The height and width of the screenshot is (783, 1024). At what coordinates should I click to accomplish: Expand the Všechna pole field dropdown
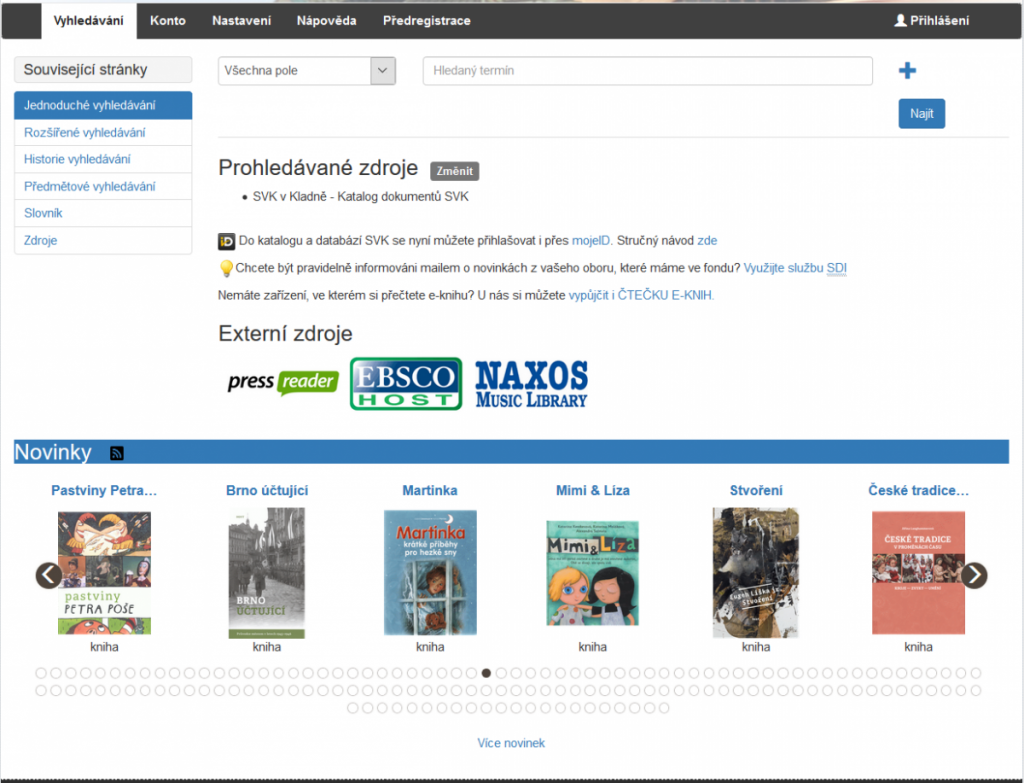[383, 71]
